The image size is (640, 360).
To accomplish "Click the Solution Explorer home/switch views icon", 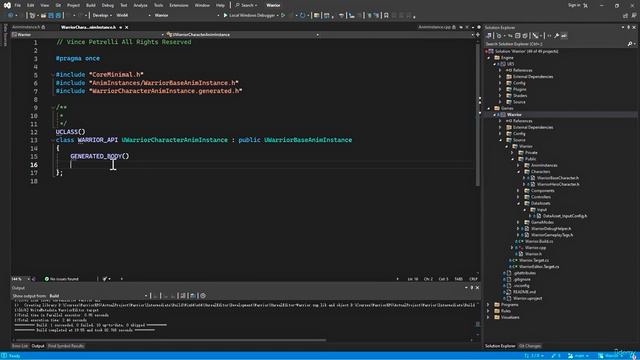I will coord(489,36).
